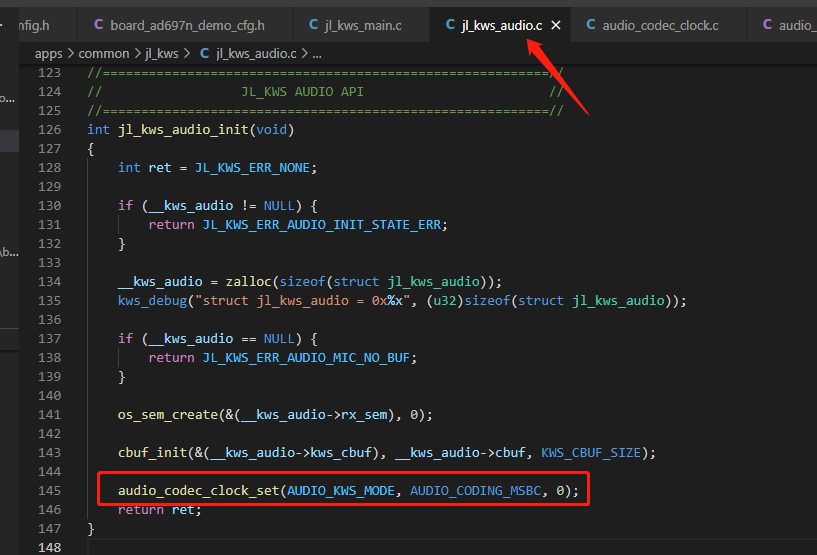Switch to board_ad697n_demo_cfg.h tab
Viewport: 817px width, 555px height.
point(187,25)
